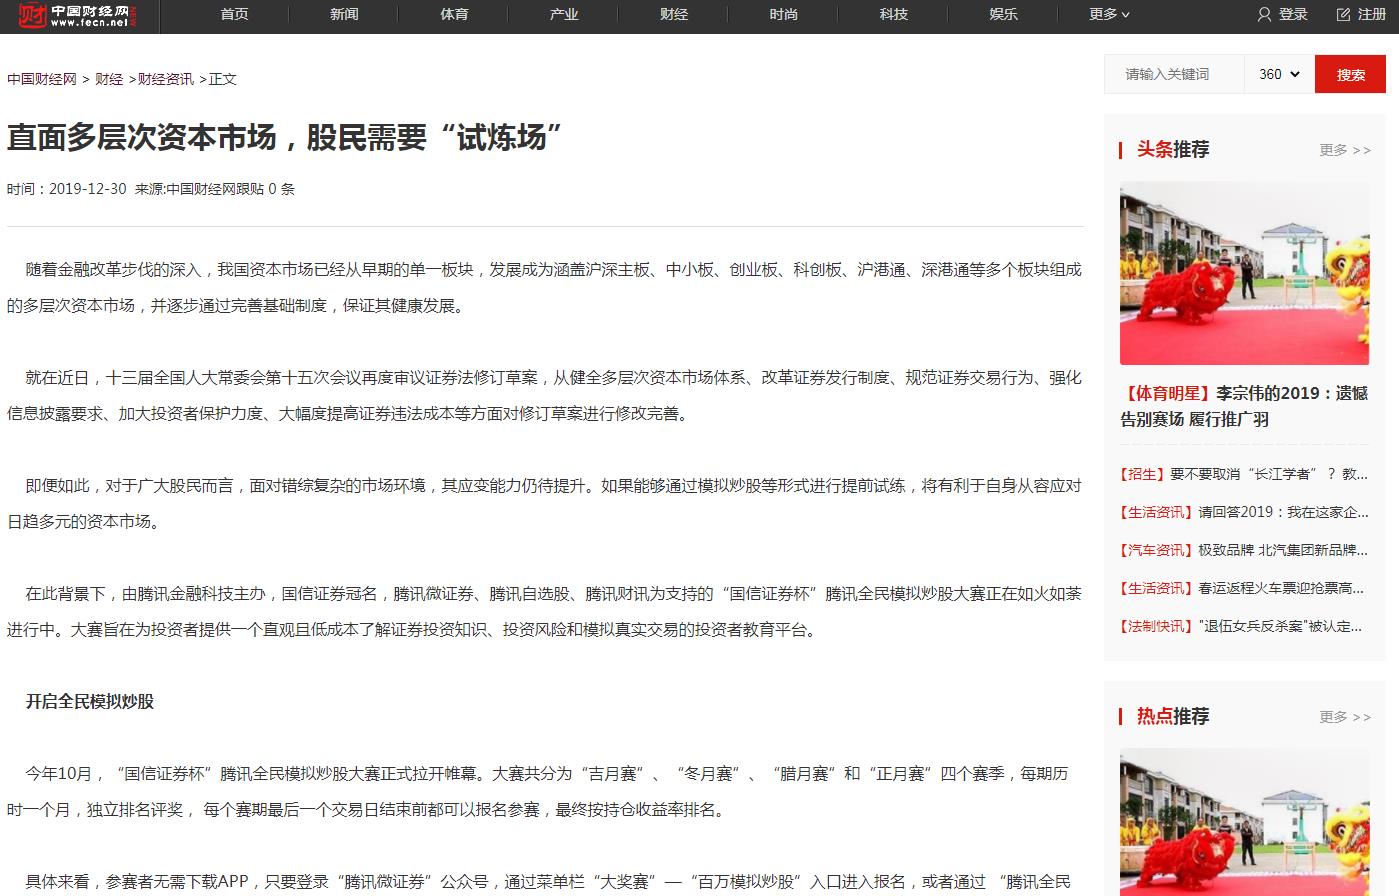Open the 财经 nav item
The image size is (1399, 896).
click(x=674, y=14)
